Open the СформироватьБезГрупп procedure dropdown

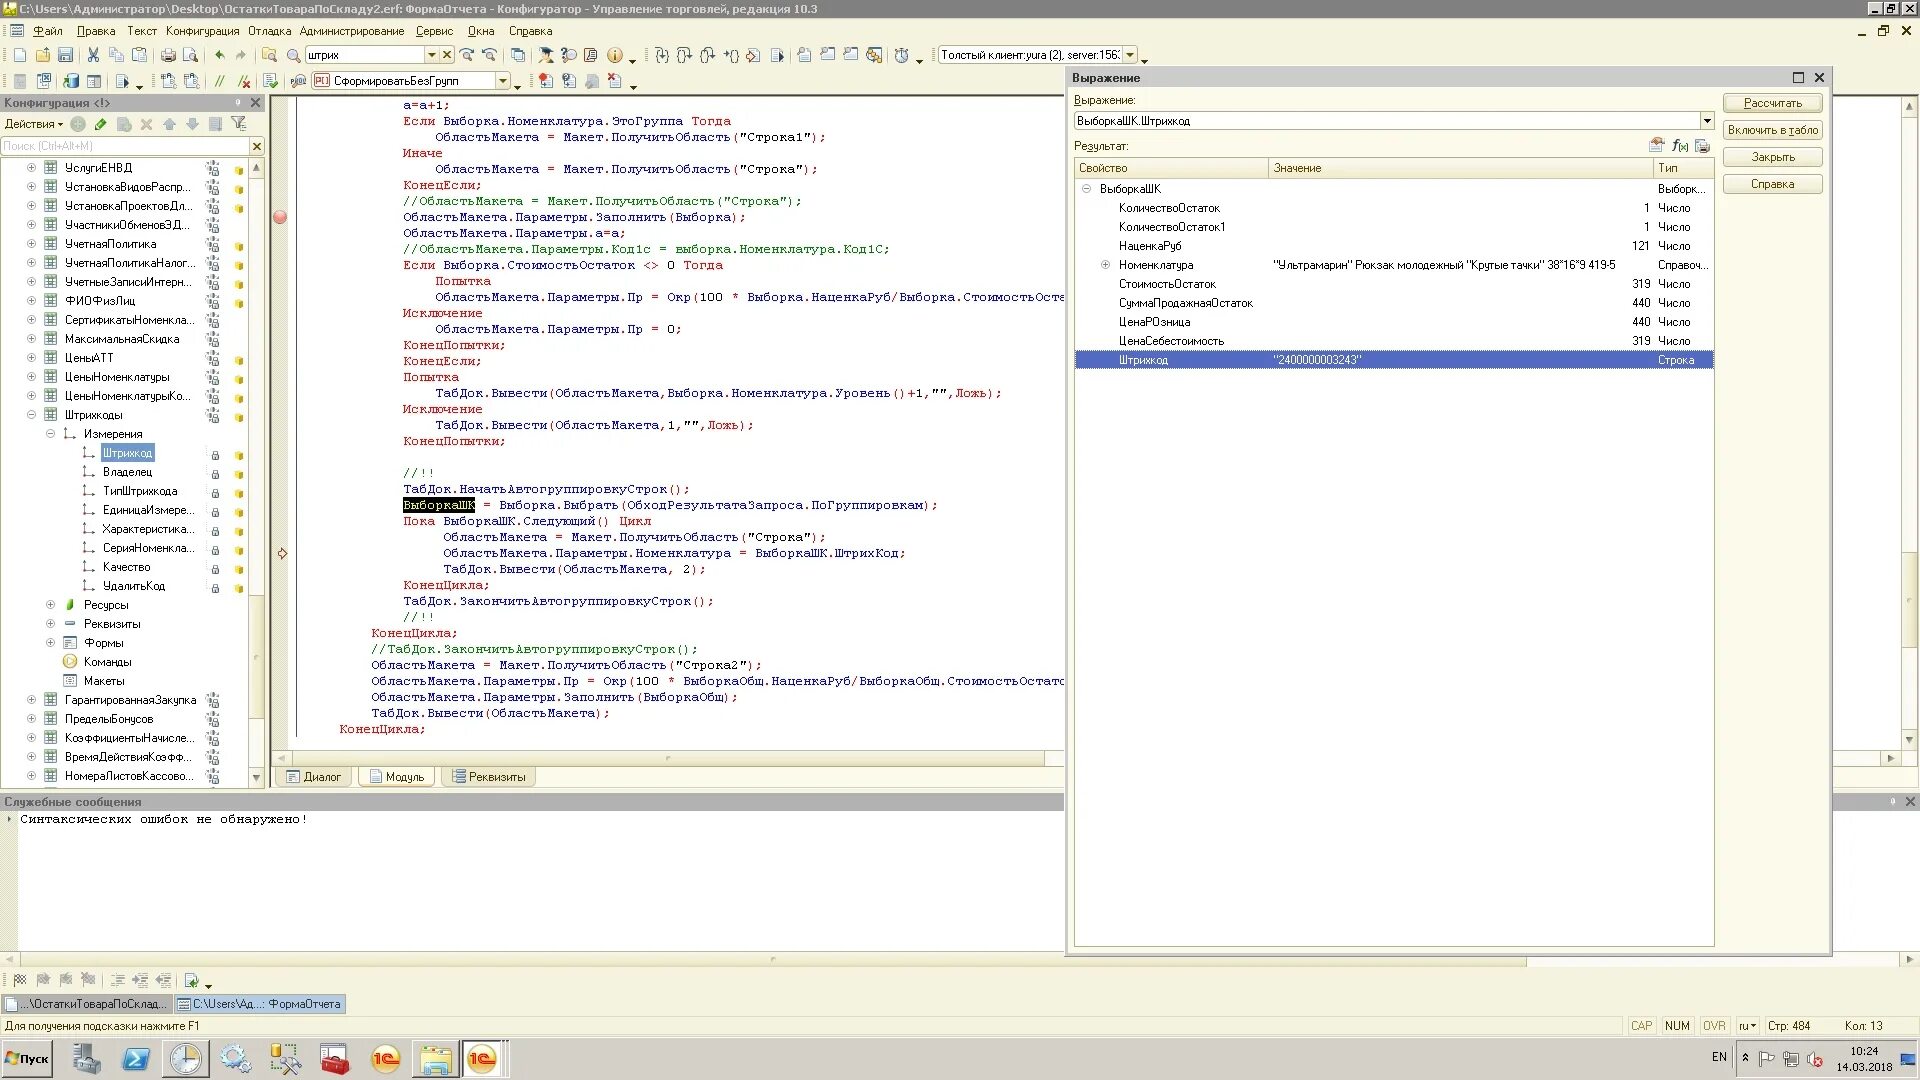[503, 81]
